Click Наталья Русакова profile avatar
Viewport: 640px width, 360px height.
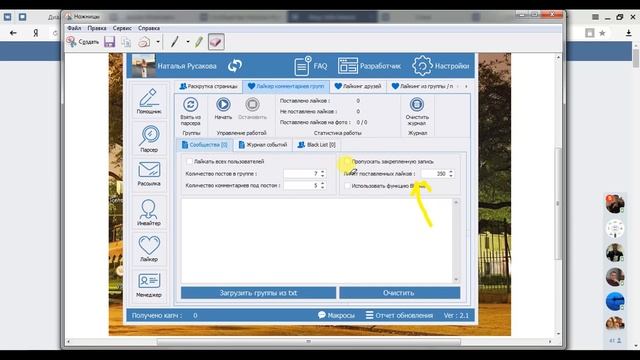pyautogui.click(x=143, y=65)
